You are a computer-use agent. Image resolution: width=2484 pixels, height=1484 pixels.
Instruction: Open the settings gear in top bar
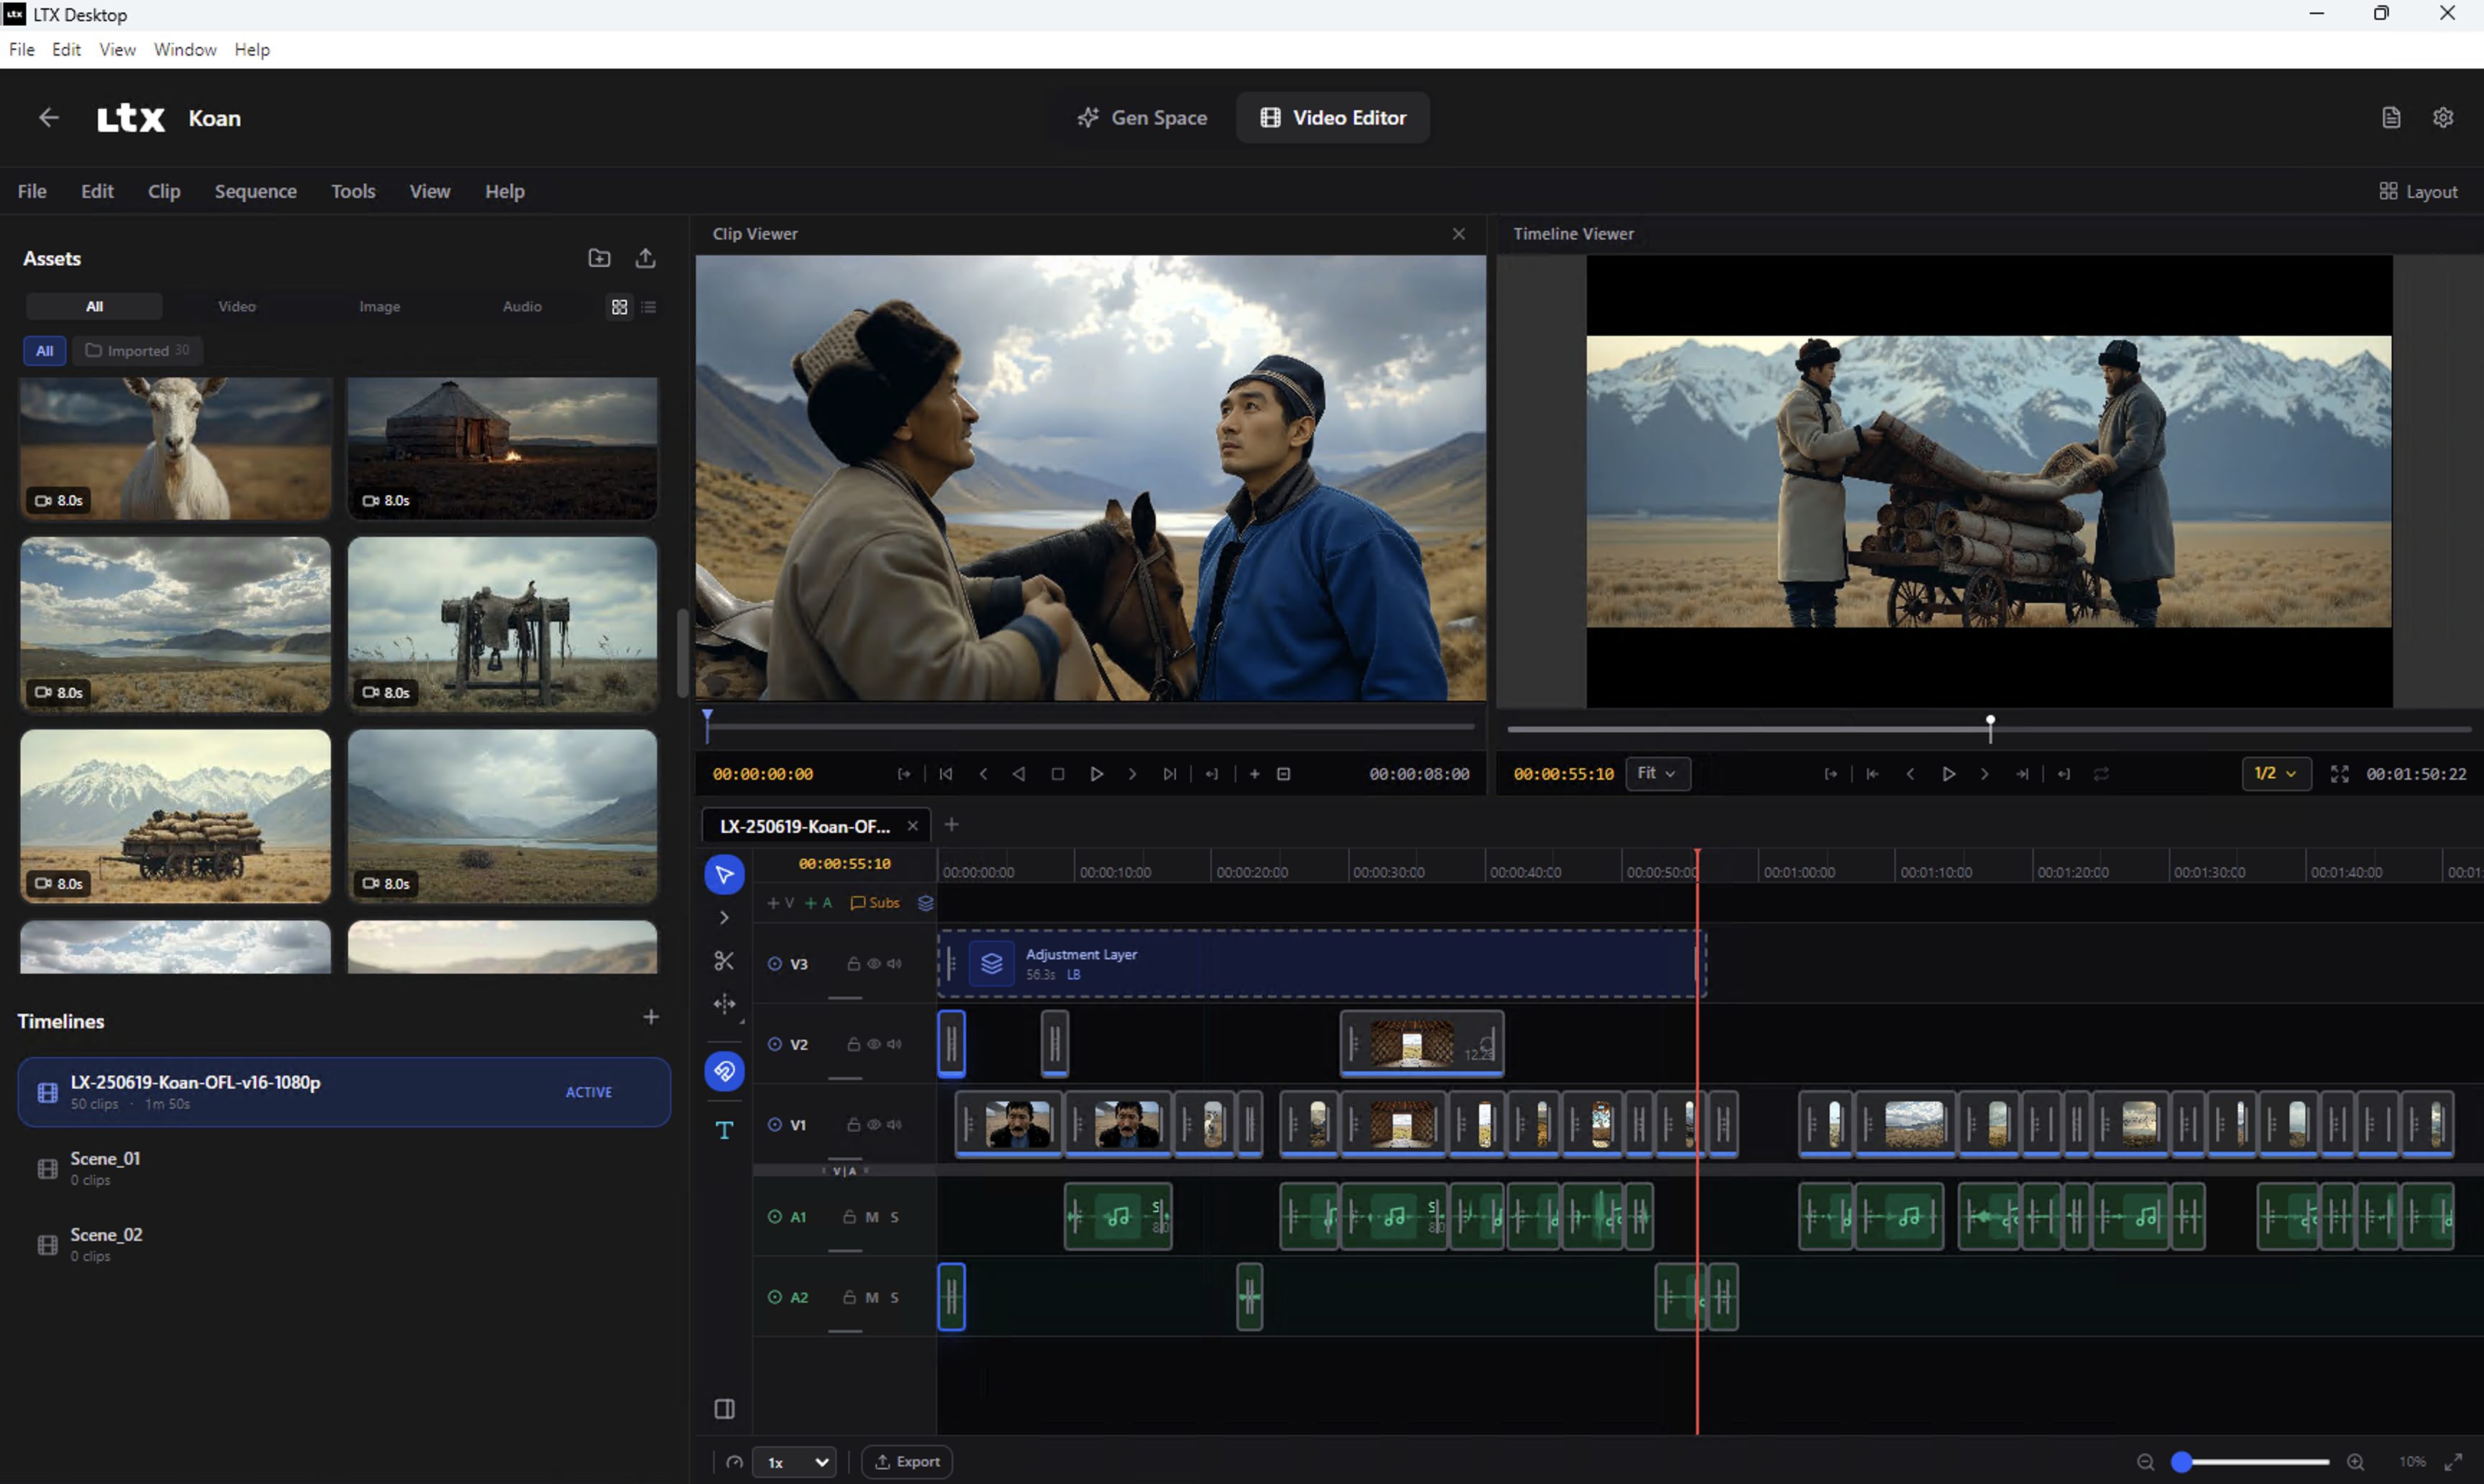(x=2443, y=117)
